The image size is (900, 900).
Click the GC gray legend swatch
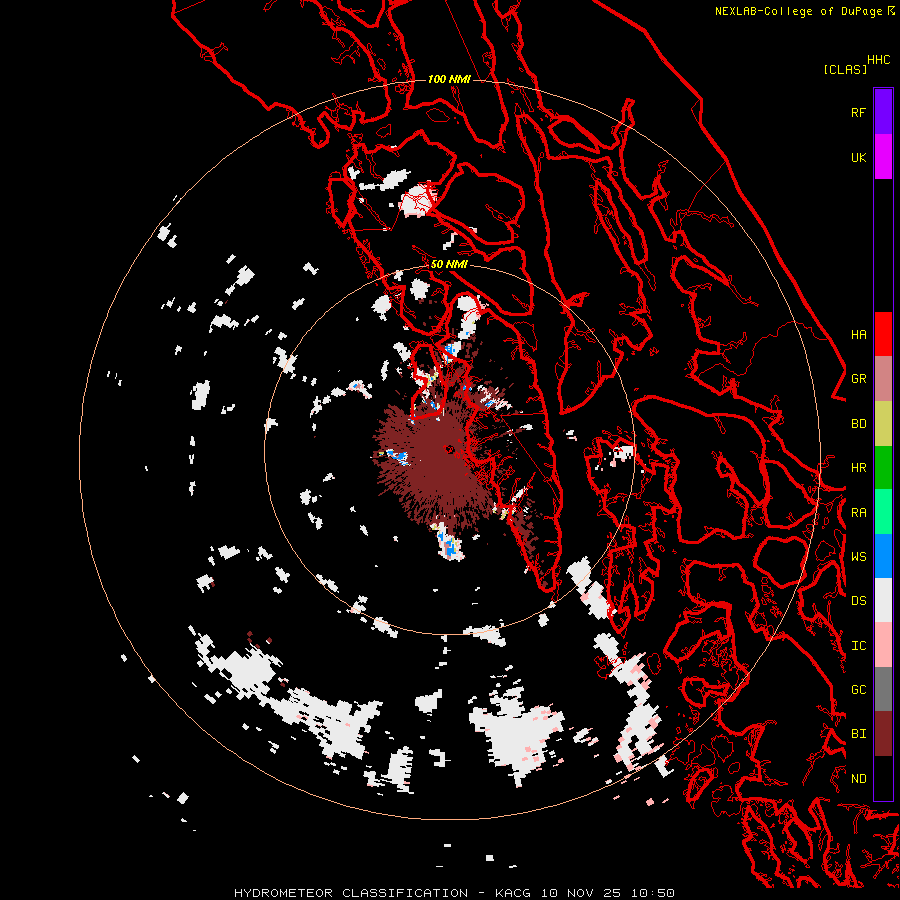pos(883,689)
